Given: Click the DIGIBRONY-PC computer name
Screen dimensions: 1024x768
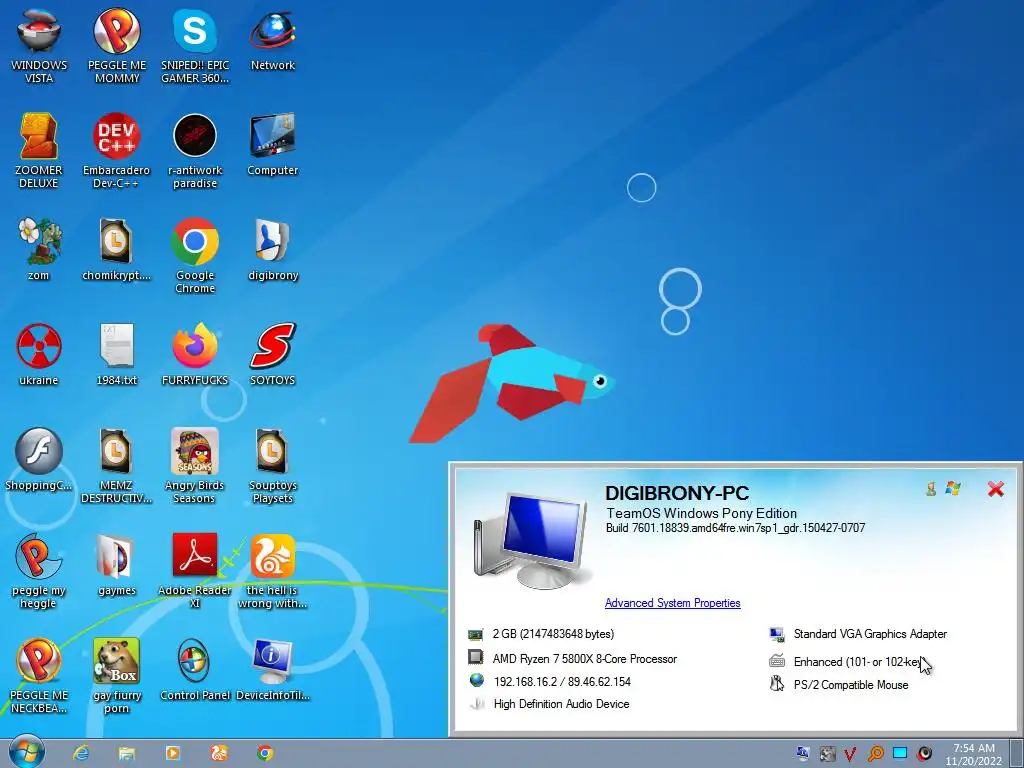Looking at the screenshot, I should pos(677,493).
